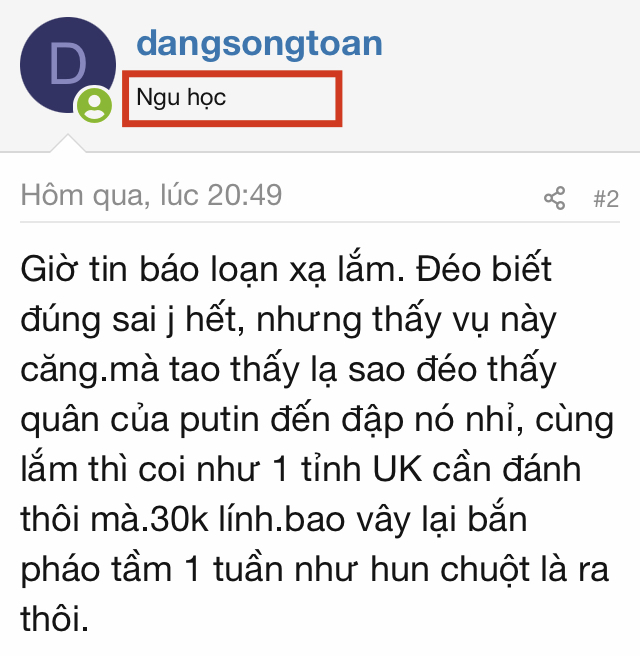Click the word quân before của putin
This screenshot has width=640, height=656.
(60, 420)
